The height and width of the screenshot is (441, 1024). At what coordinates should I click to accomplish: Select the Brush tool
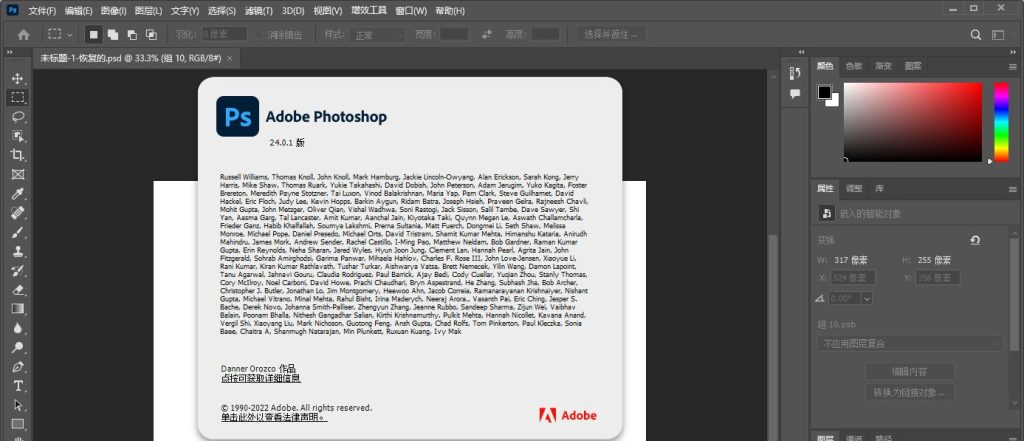pyautogui.click(x=18, y=232)
